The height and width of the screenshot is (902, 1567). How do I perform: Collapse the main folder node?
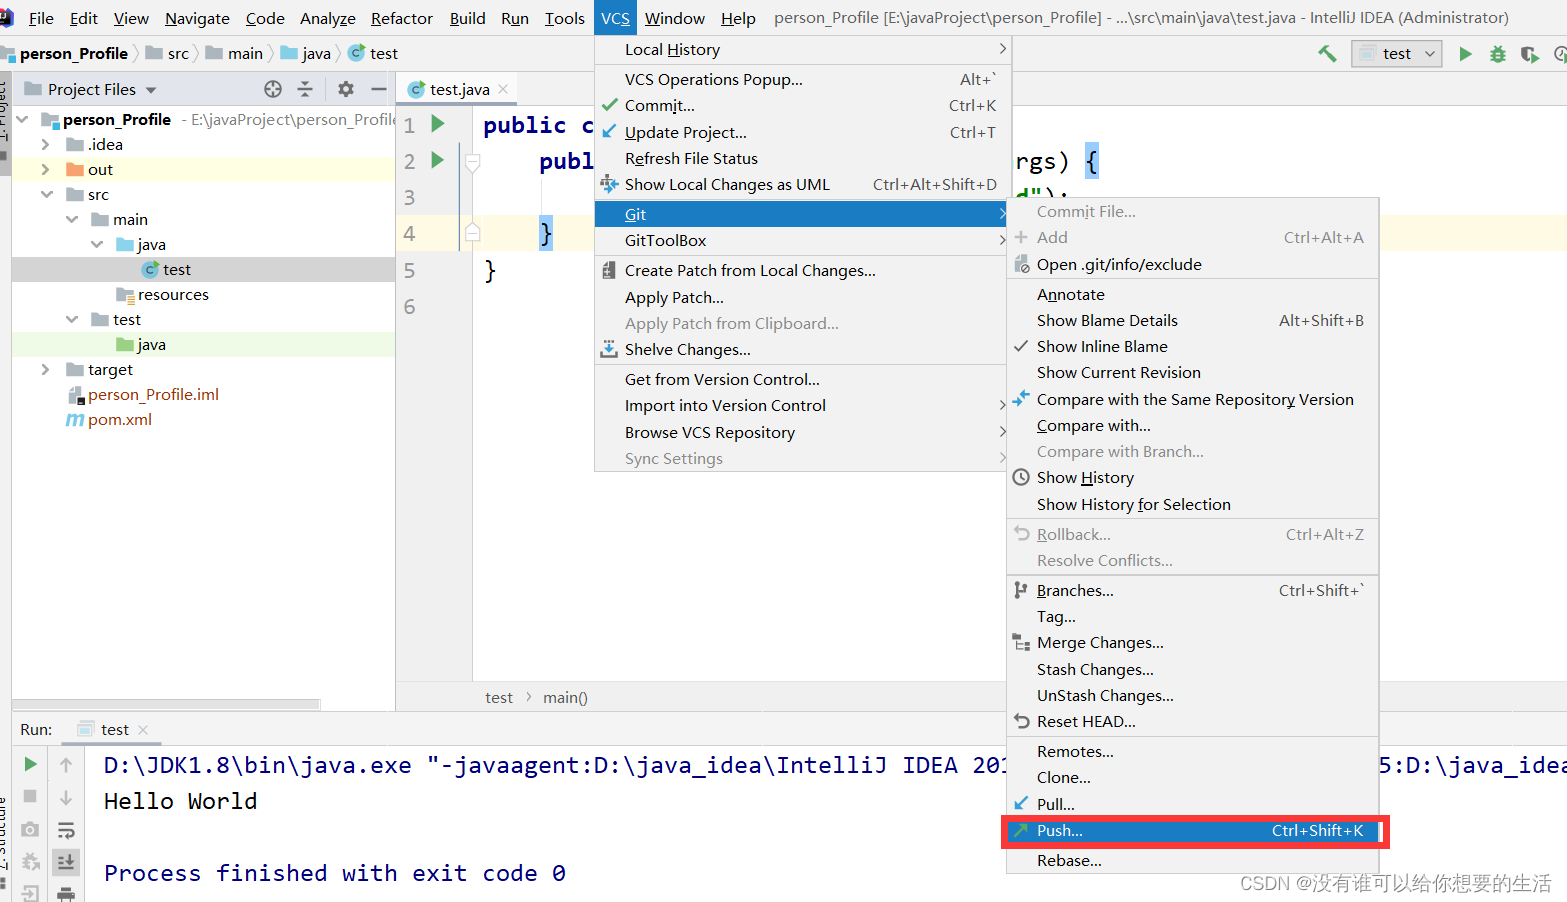[x=71, y=220]
